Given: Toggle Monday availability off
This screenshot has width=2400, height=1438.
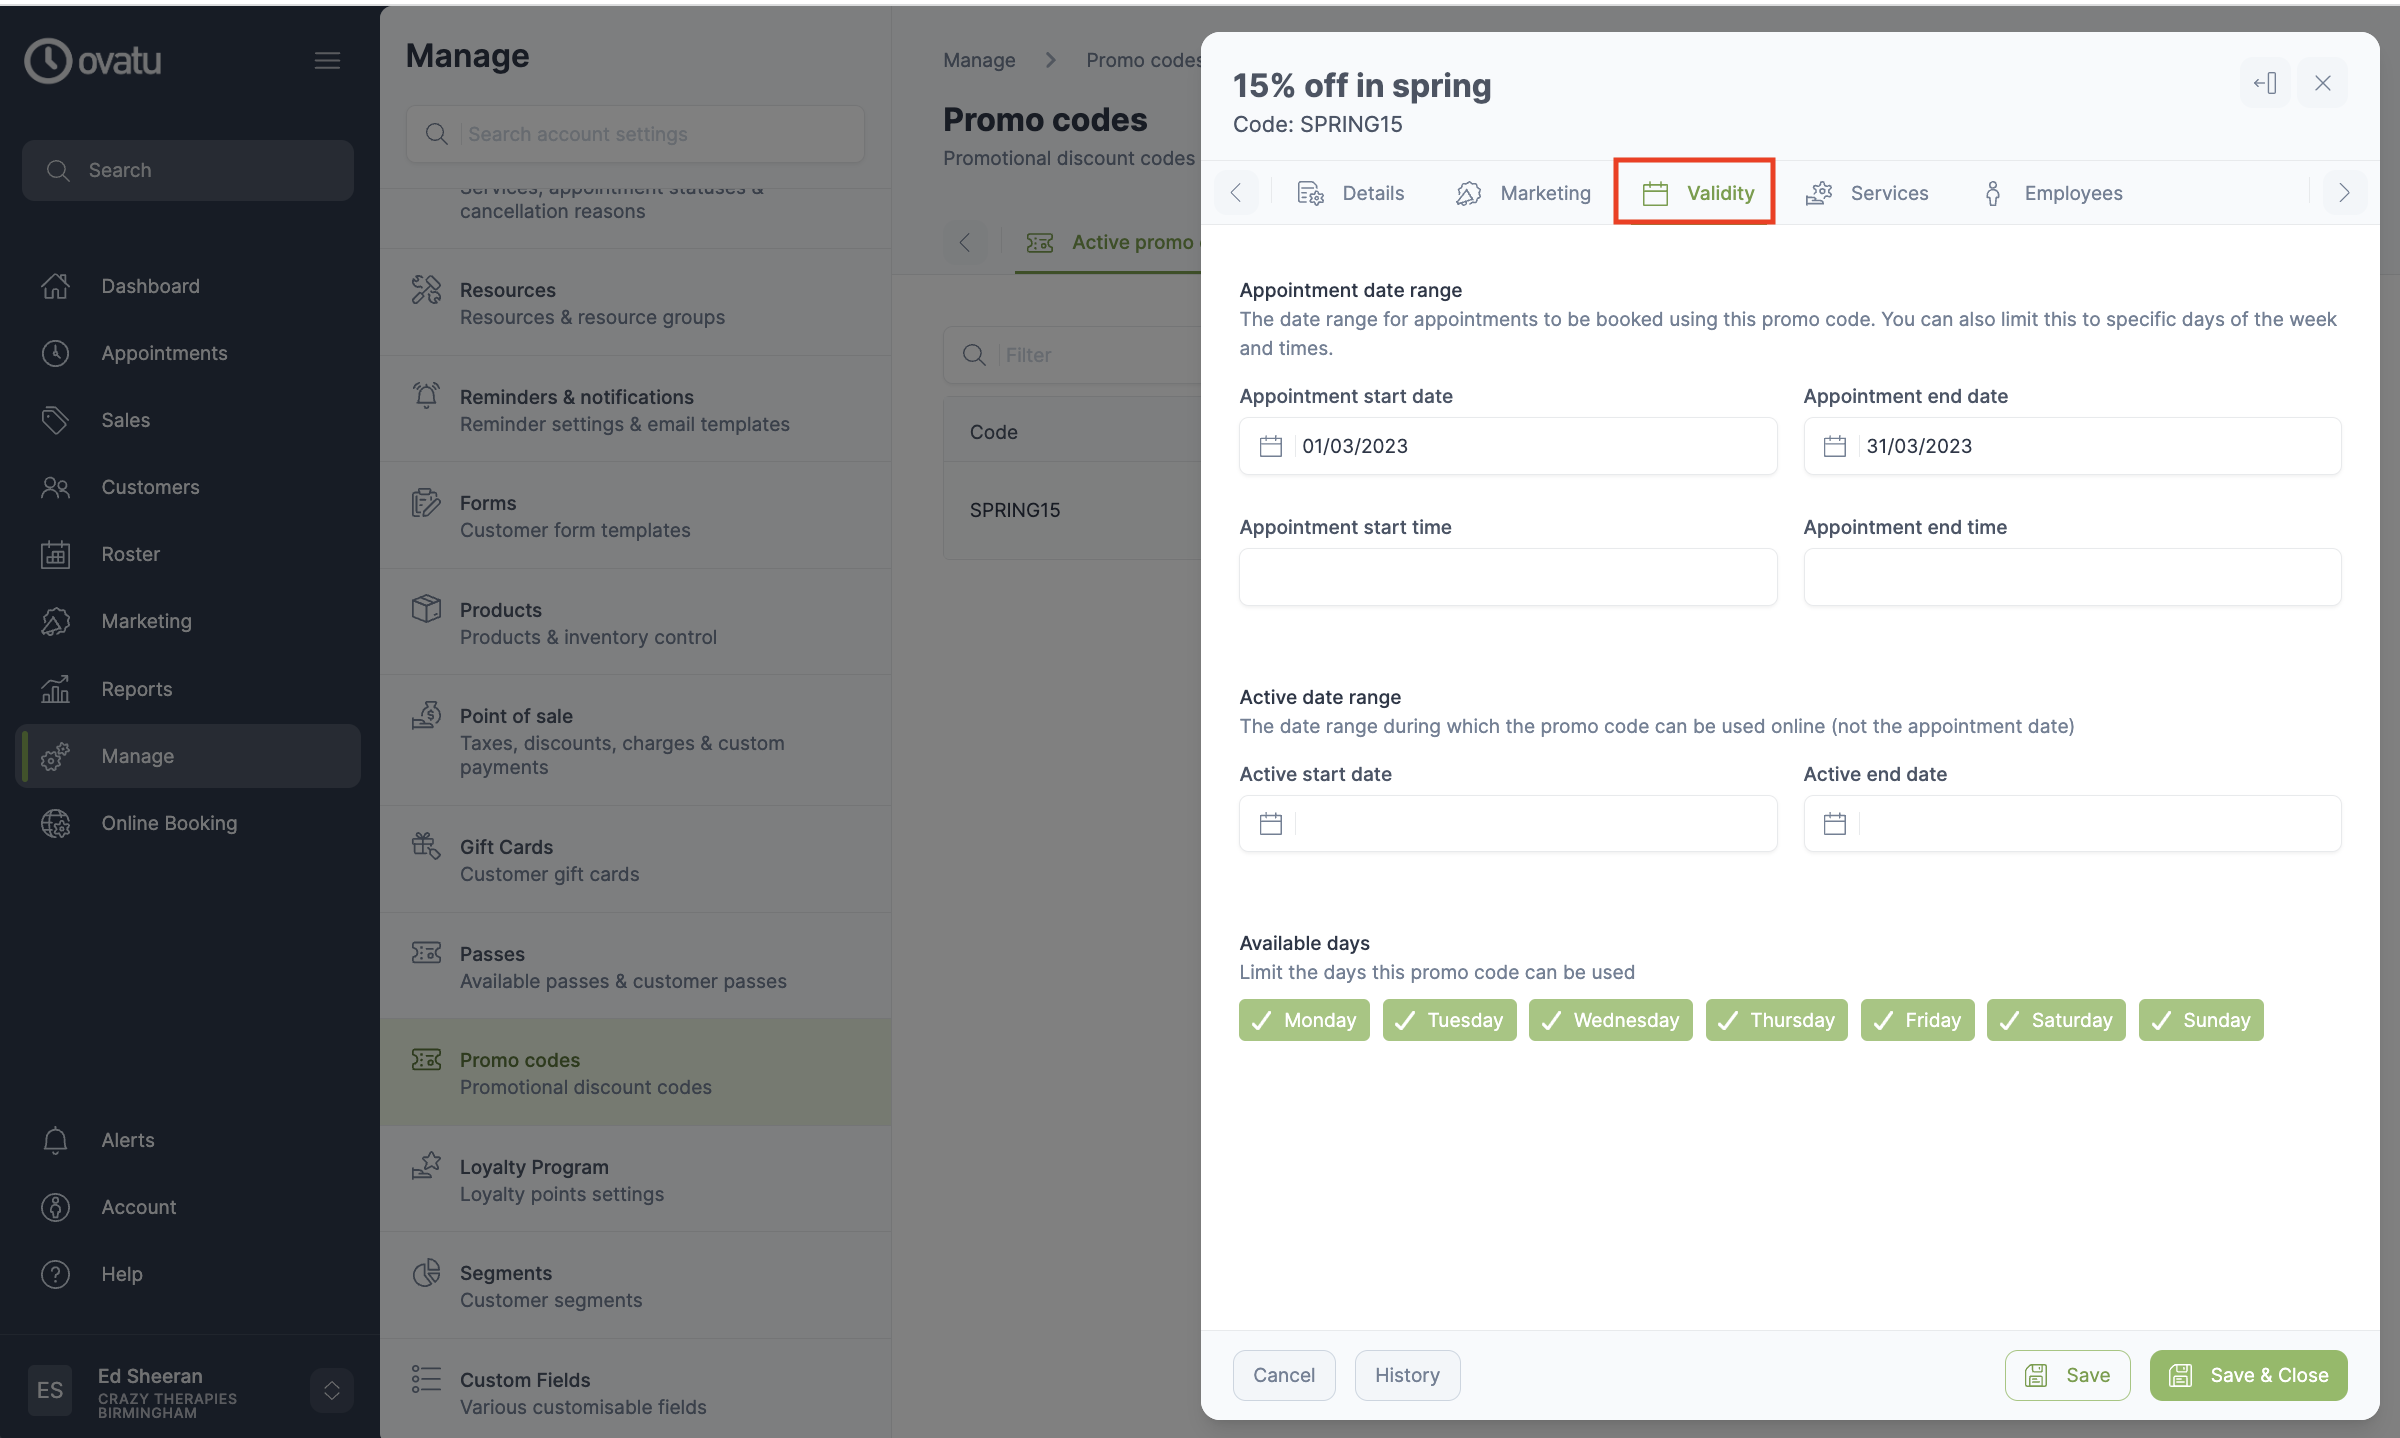Looking at the screenshot, I should click(x=1304, y=1020).
